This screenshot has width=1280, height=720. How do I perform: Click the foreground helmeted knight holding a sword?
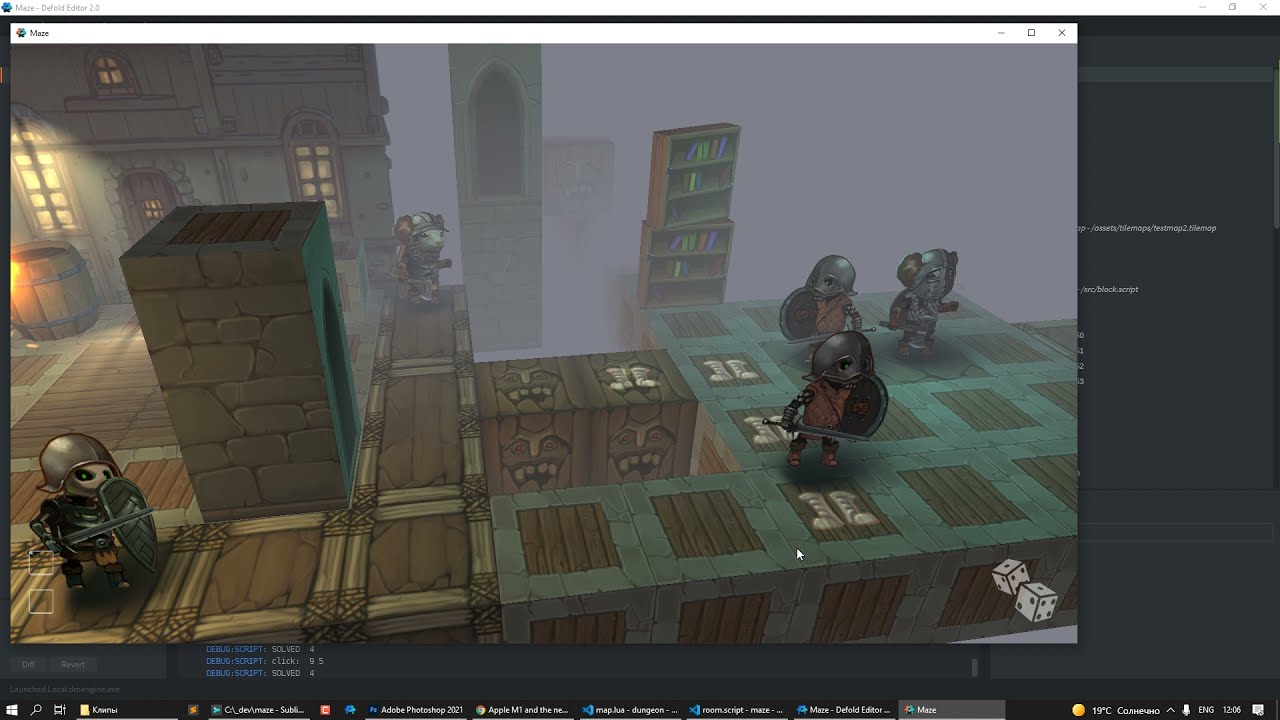pos(828,400)
